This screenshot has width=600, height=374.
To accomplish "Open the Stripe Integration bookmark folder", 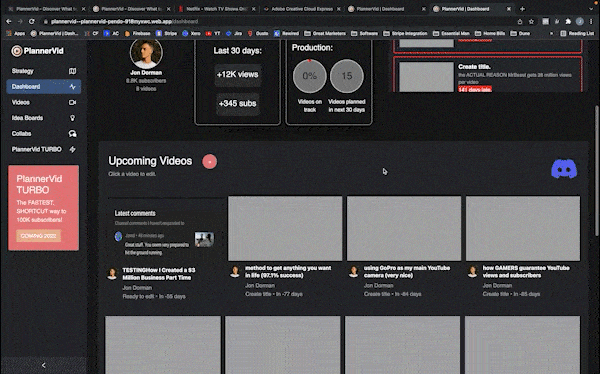I will click(x=405, y=34).
